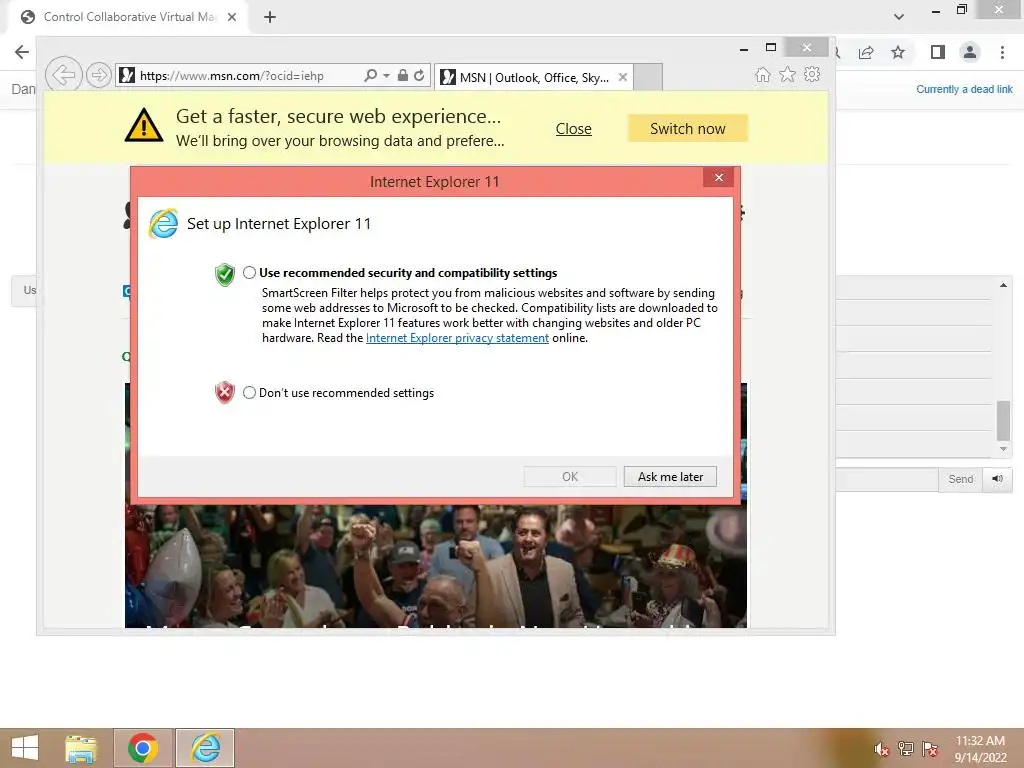1024x768 pixels.
Task: Click the Send button in chat
Action: coord(961,479)
